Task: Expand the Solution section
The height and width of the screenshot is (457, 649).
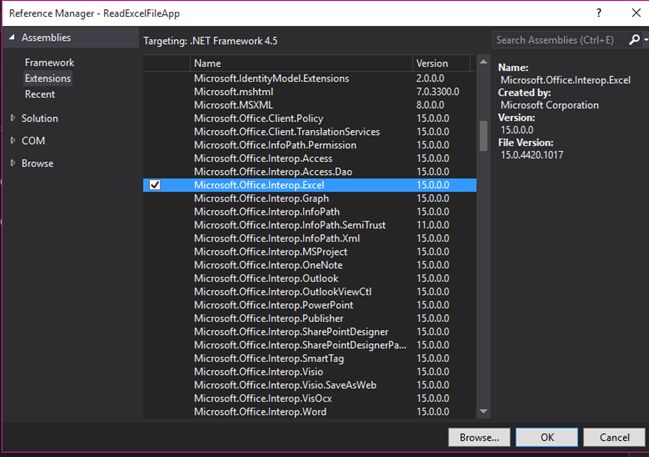Action: point(12,118)
